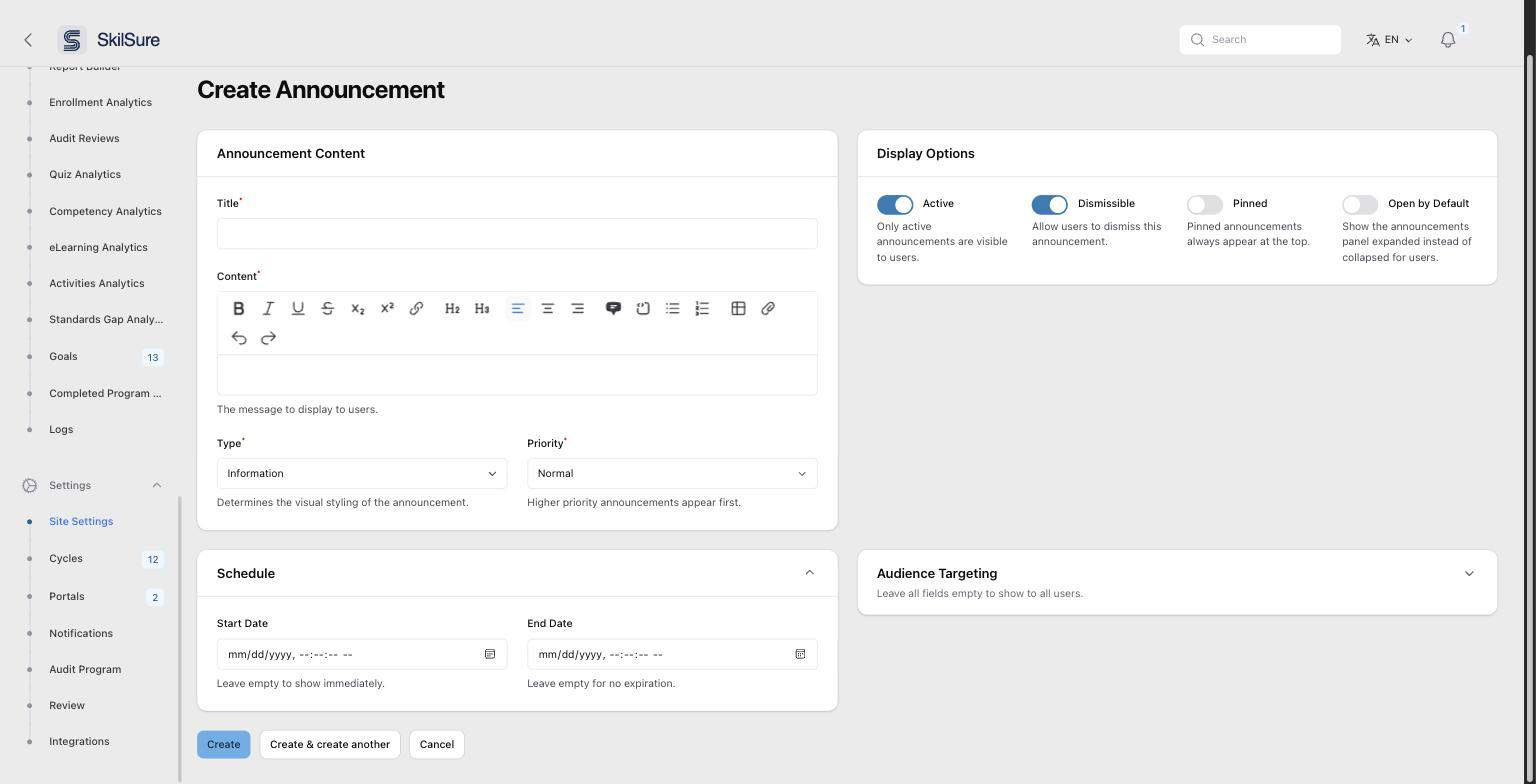Open the EN language selector
This screenshot has width=1536, height=784.
pos(1389,40)
